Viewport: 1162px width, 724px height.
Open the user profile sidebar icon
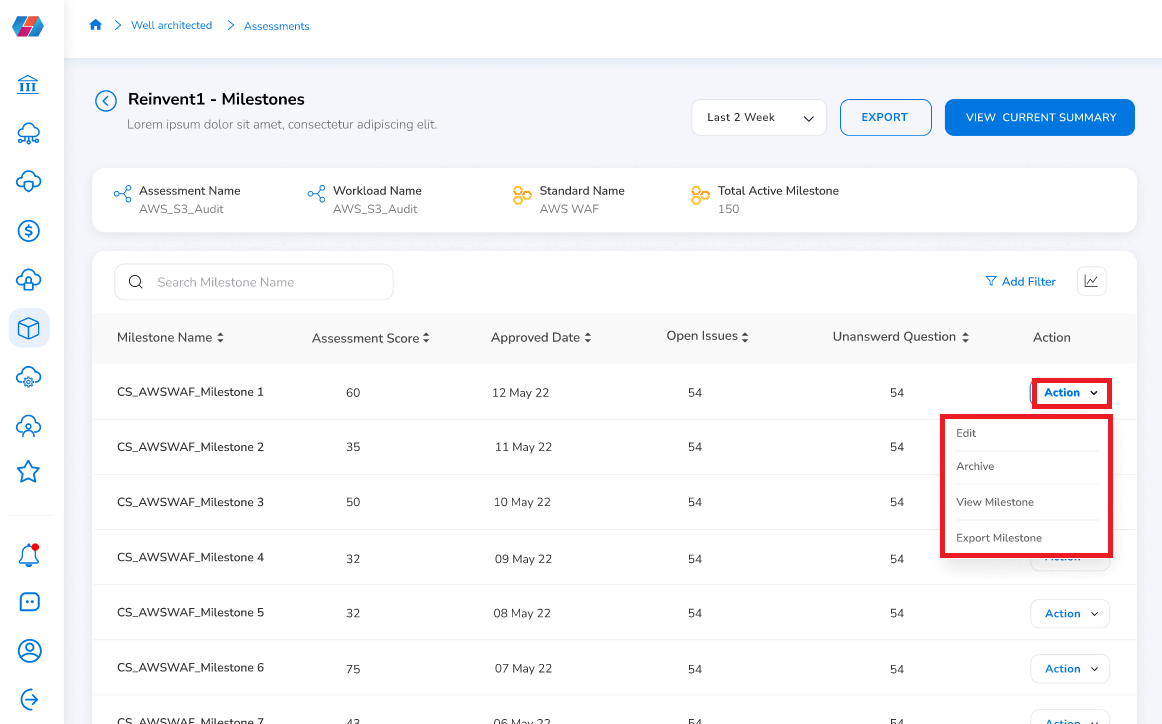[x=29, y=651]
